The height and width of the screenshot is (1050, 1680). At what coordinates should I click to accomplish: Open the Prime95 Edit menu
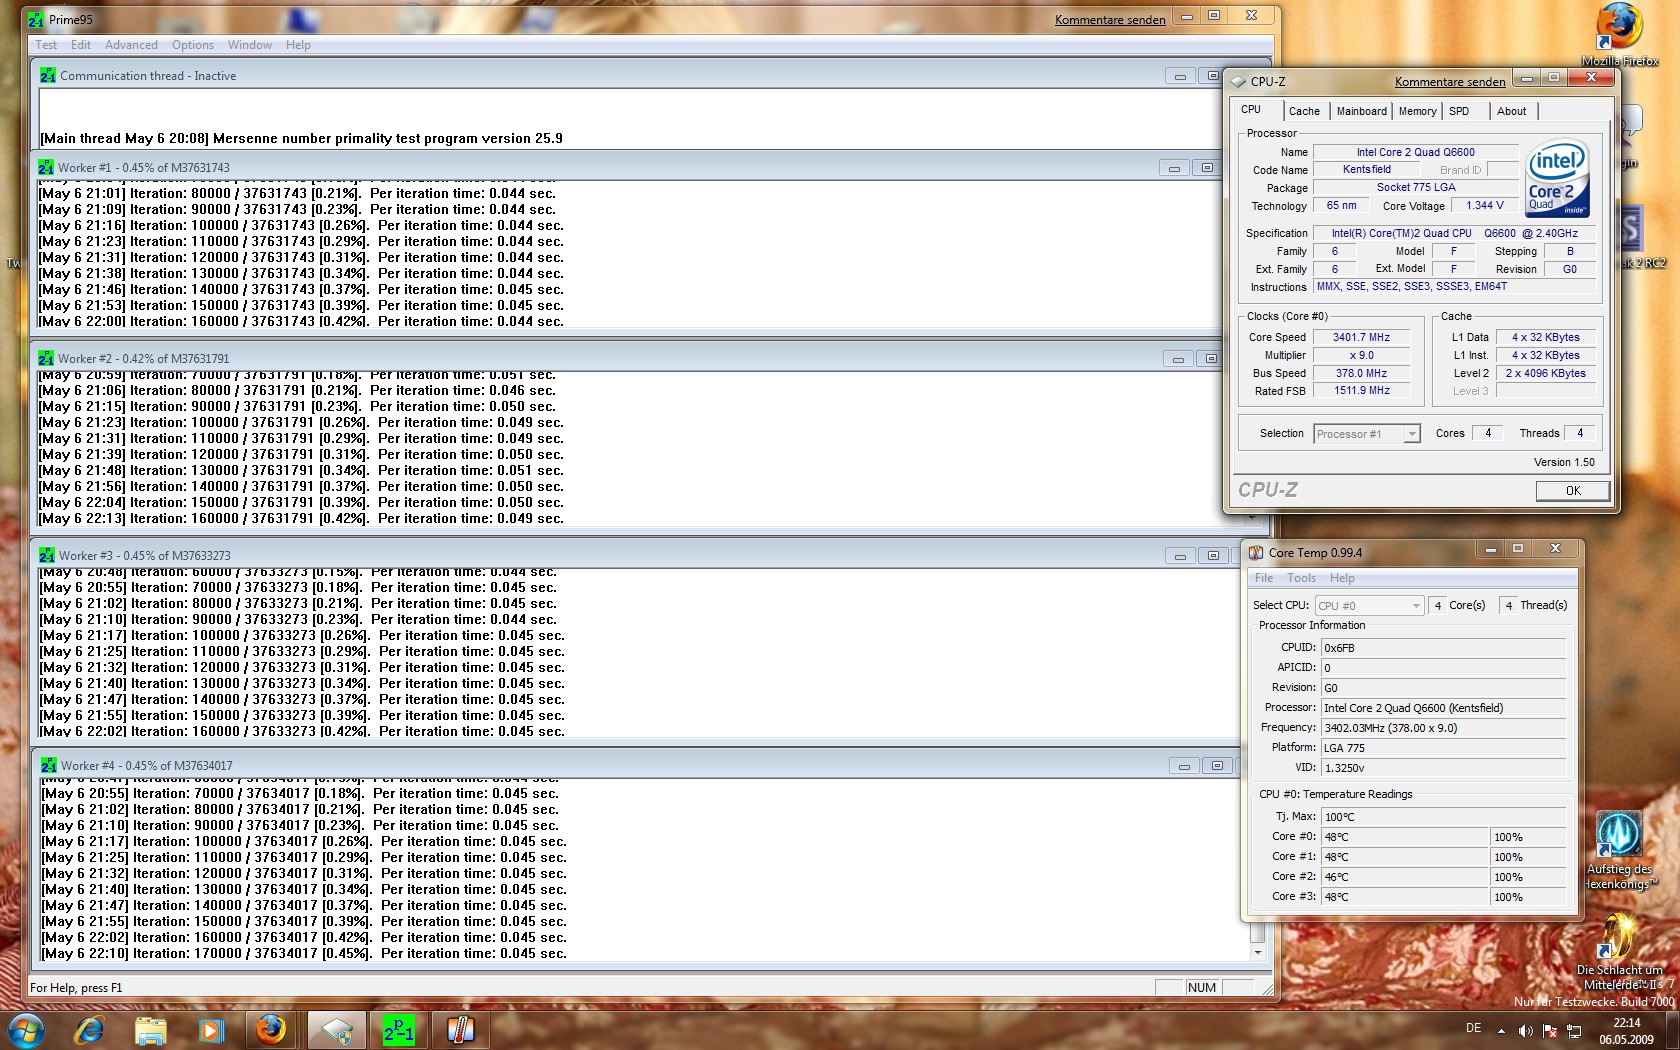(x=81, y=45)
